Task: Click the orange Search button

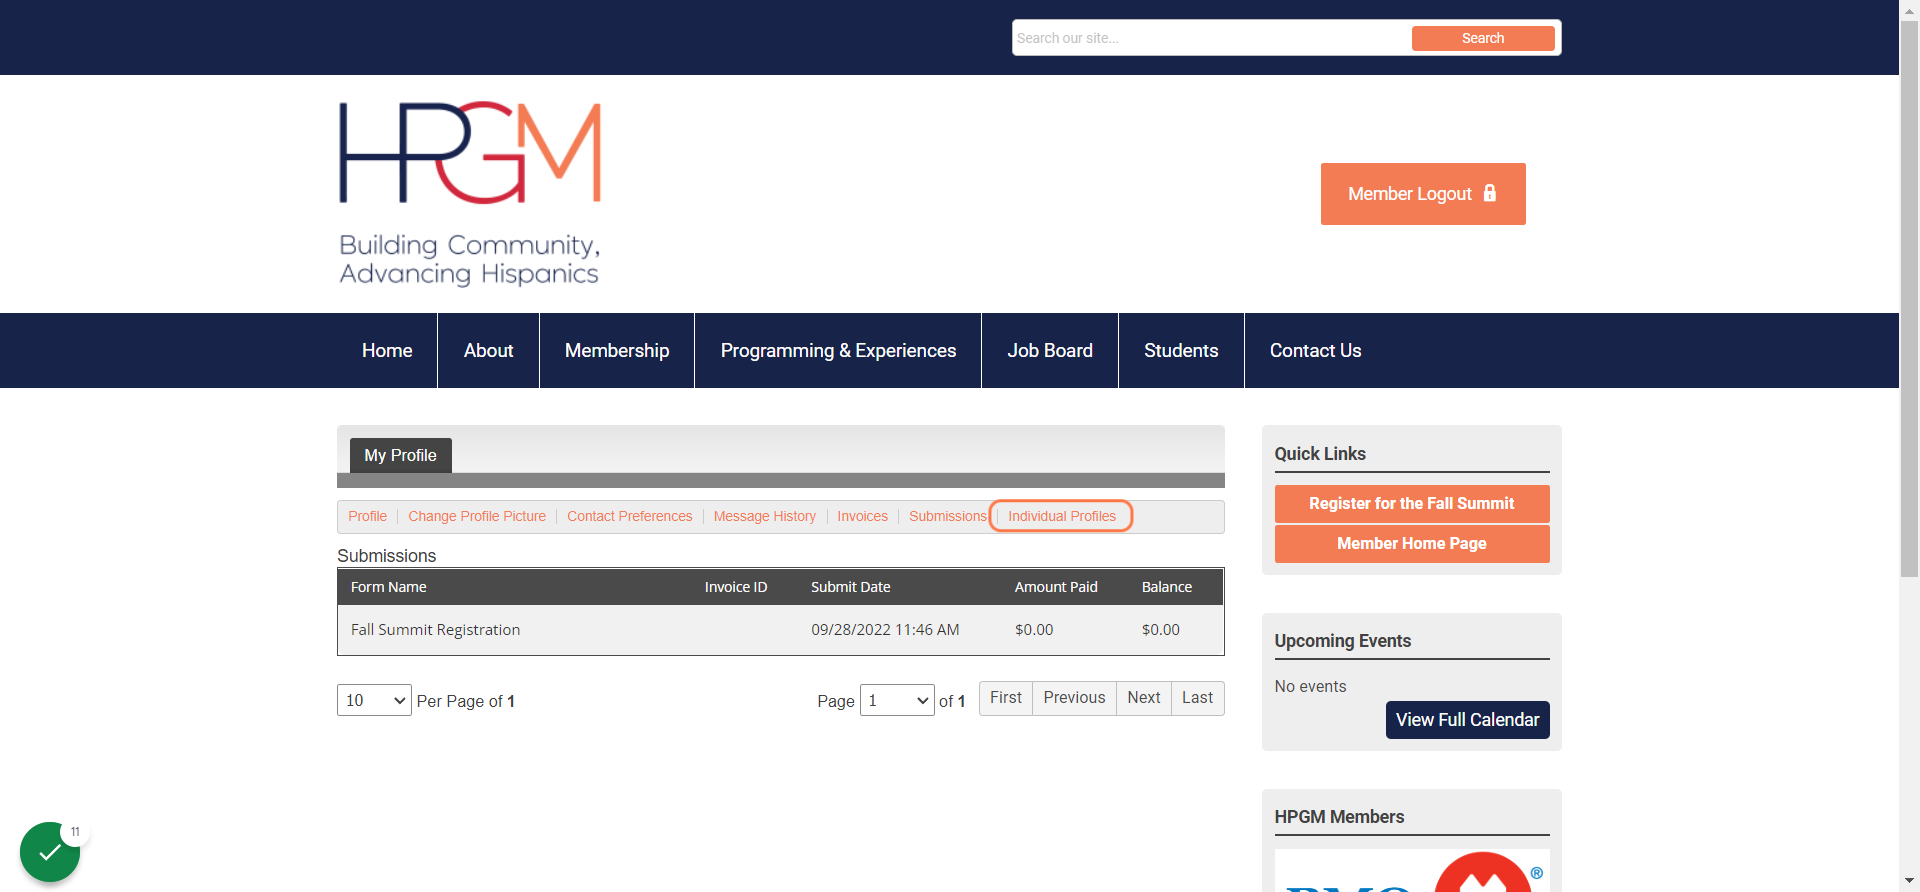Action: coord(1483,38)
